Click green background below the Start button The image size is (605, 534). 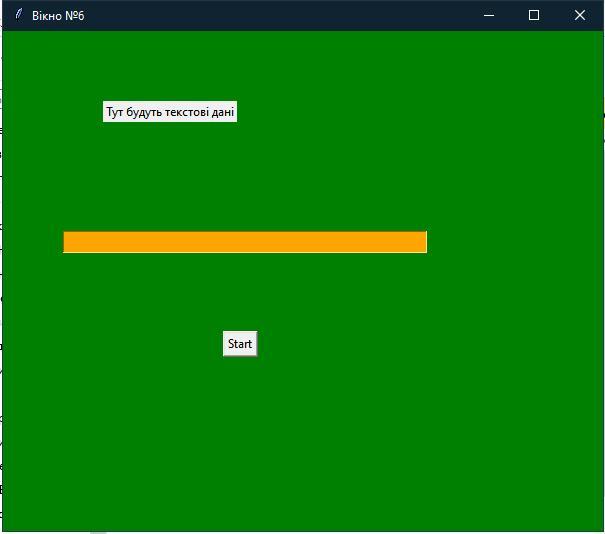(x=240, y=430)
